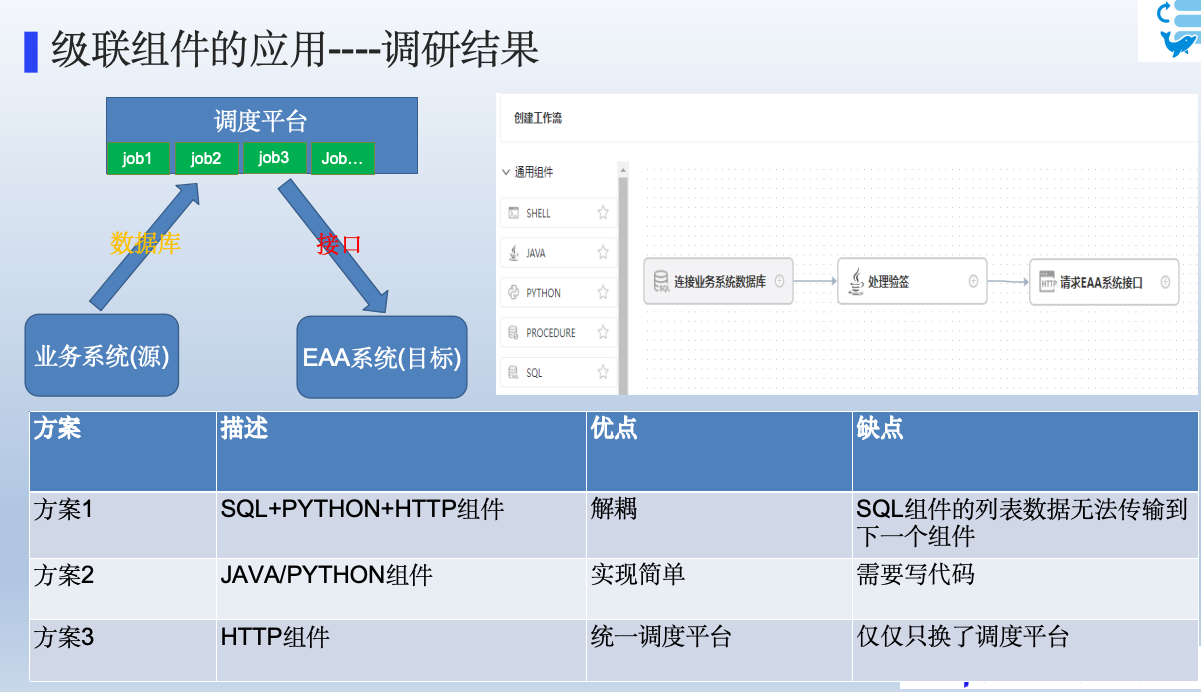Click the green Job… box
This screenshot has height=692, width=1201.
[343, 158]
